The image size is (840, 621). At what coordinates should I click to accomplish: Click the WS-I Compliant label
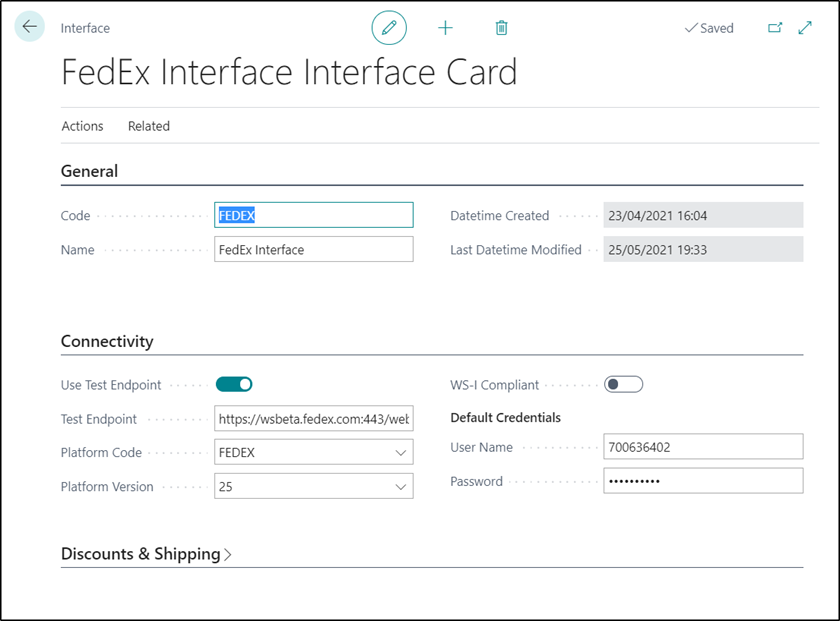tap(494, 385)
